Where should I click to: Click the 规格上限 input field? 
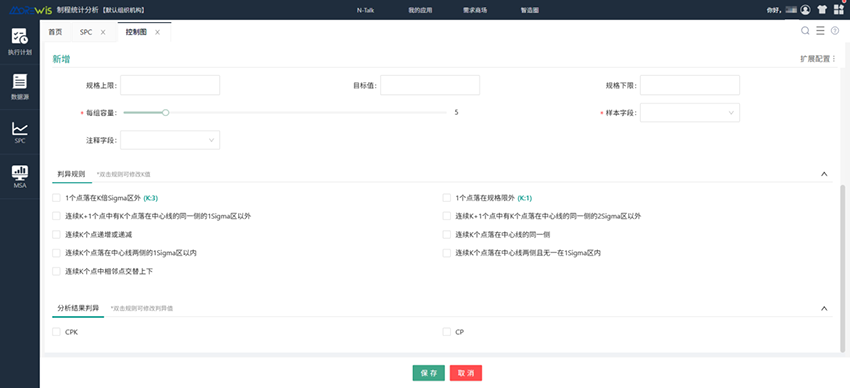click(x=170, y=85)
